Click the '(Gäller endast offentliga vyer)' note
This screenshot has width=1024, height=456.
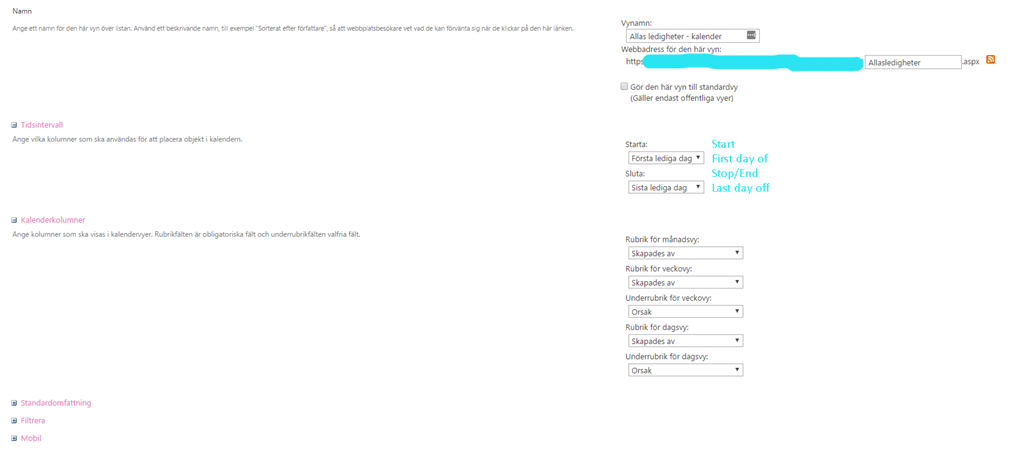tap(682, 99)
